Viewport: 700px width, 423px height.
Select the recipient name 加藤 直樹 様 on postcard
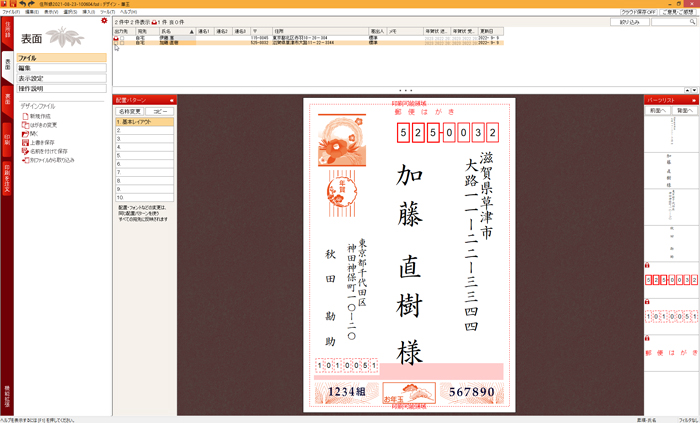(x=409, y=262)
